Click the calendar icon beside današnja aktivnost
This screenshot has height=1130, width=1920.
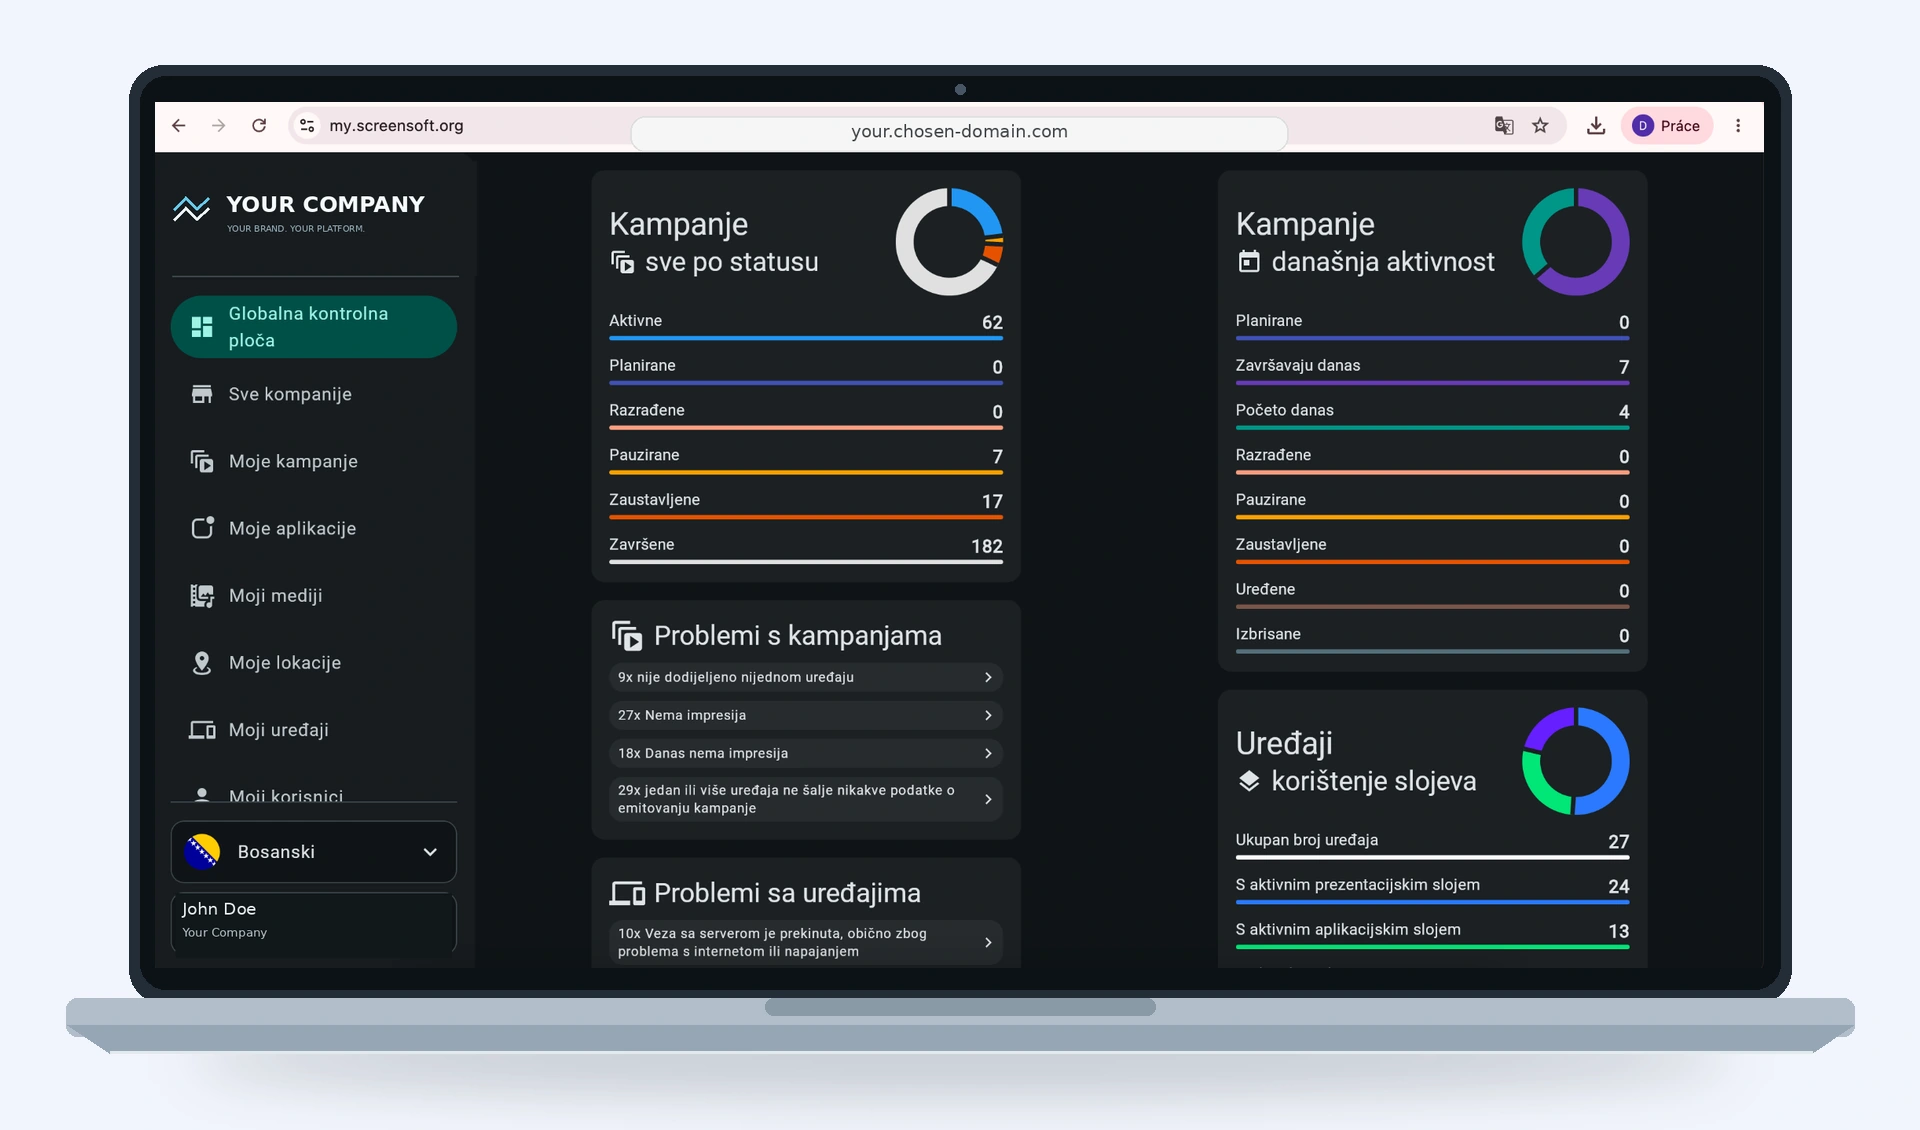pos(1249,262)
